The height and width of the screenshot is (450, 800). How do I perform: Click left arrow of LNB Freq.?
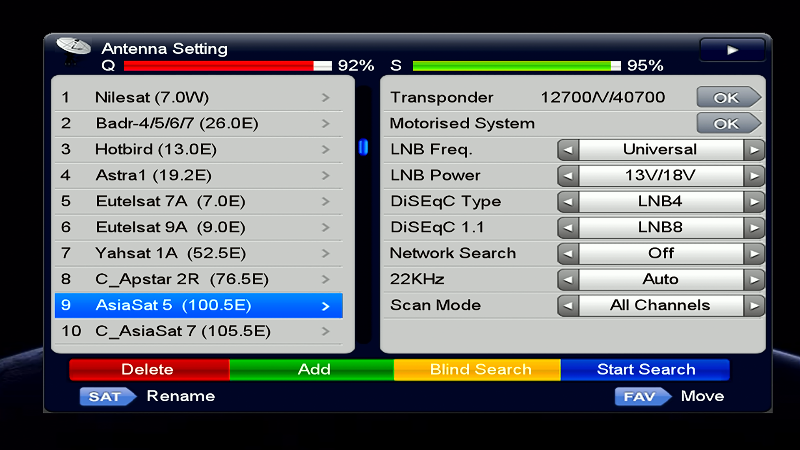568,150
